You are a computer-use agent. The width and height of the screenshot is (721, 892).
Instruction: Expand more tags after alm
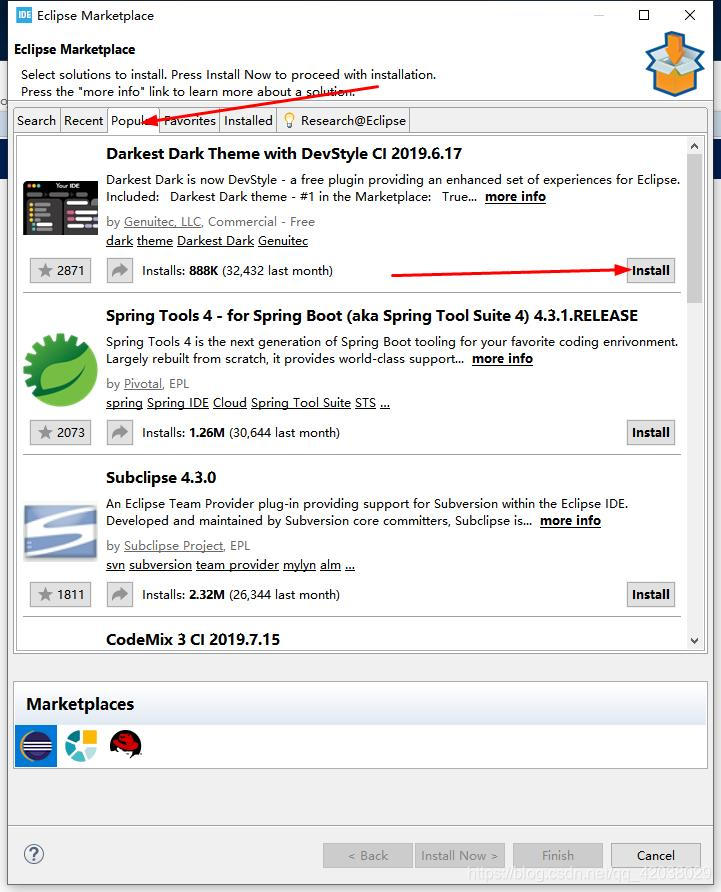[x=350, y=565]
